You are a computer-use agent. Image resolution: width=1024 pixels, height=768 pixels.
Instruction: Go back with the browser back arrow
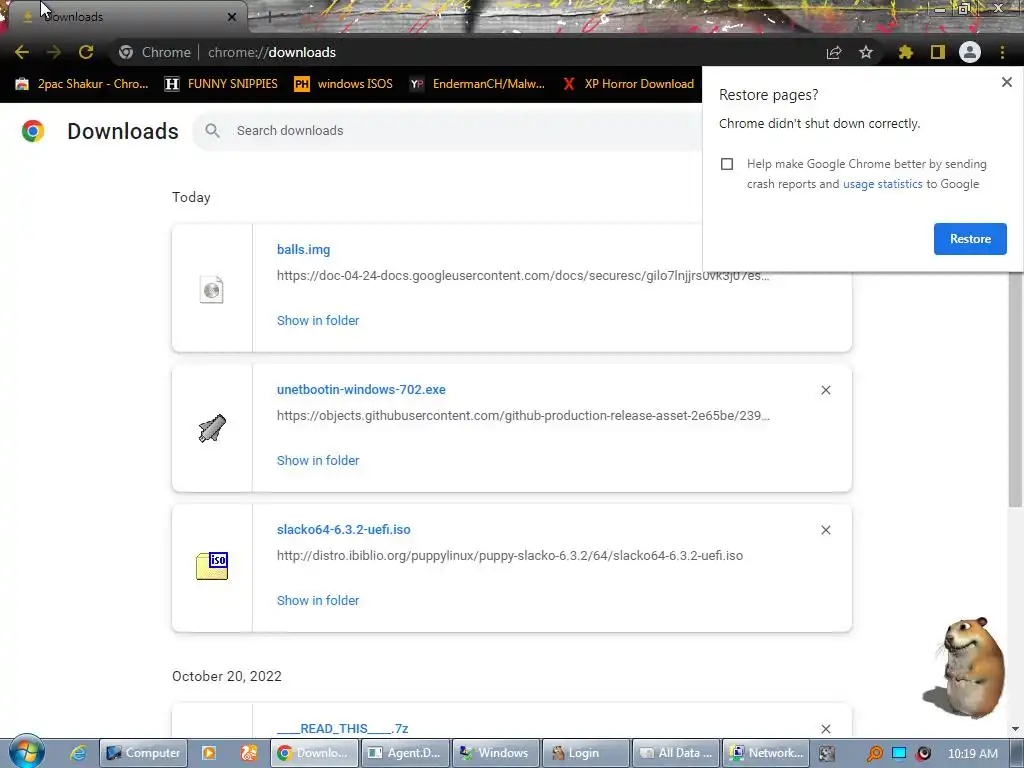(22, 52)
